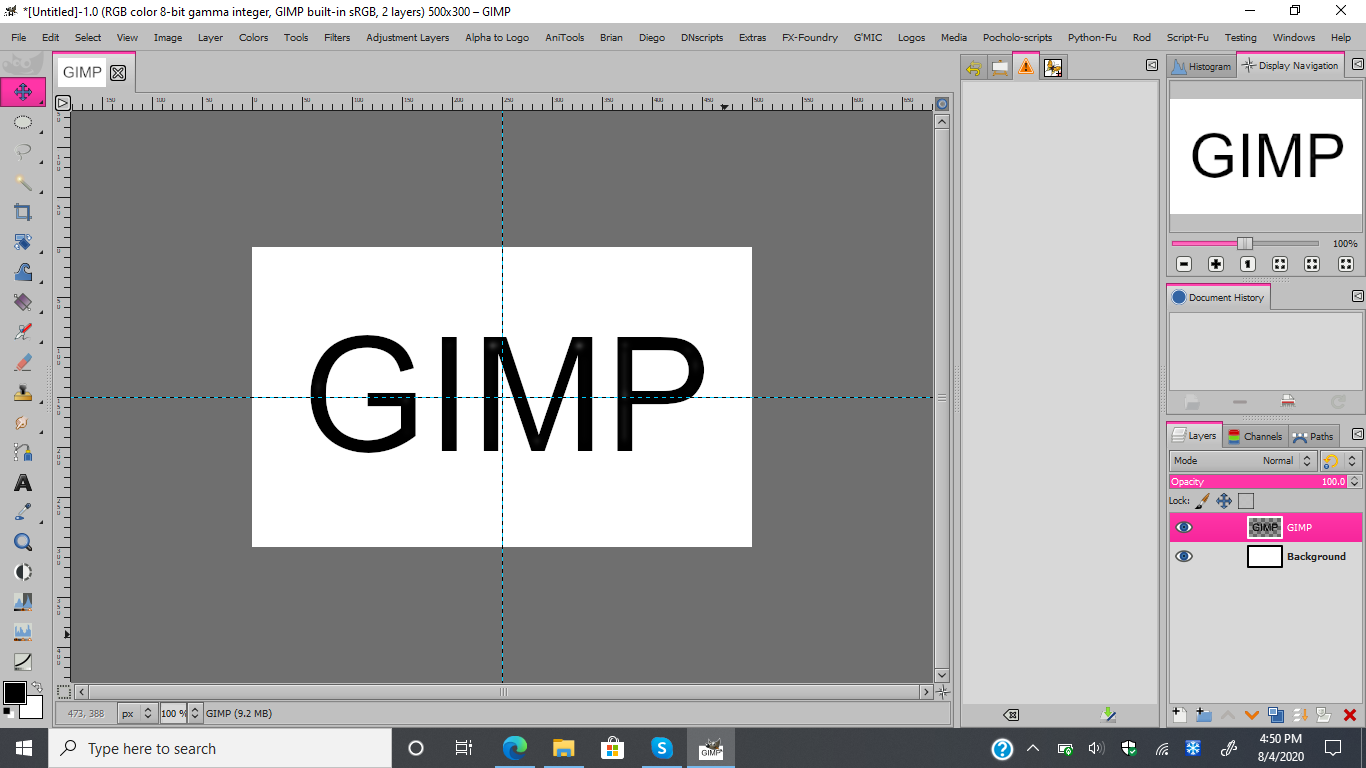
Task: Lower the GIMP layer one step
Action: (1251, 714)
